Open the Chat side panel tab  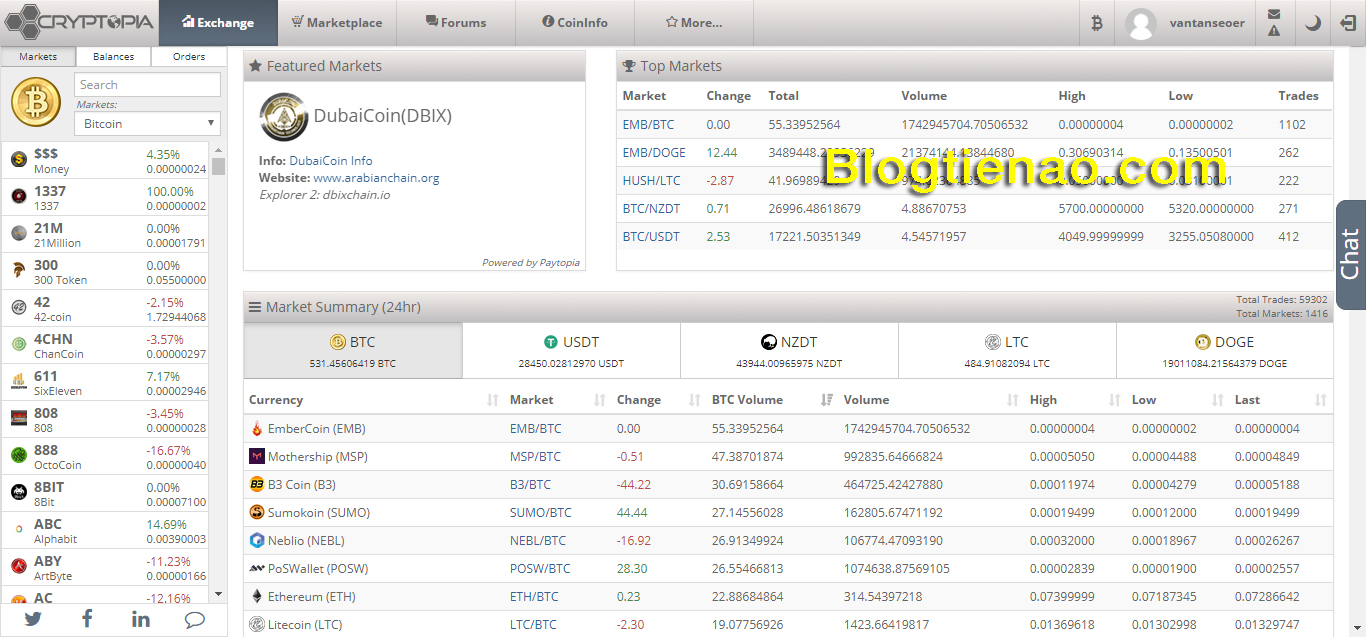tap(1351, 255)
